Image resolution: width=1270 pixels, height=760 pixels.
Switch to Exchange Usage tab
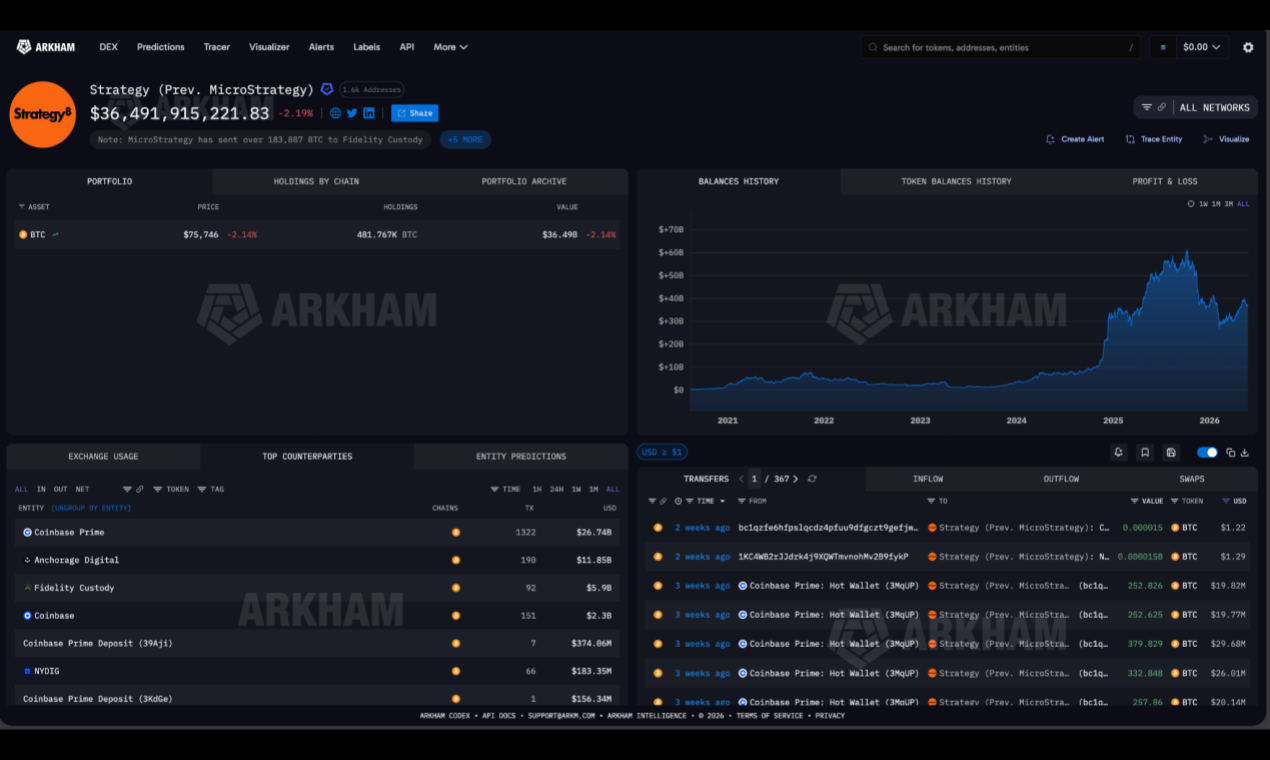coord(103,456)
